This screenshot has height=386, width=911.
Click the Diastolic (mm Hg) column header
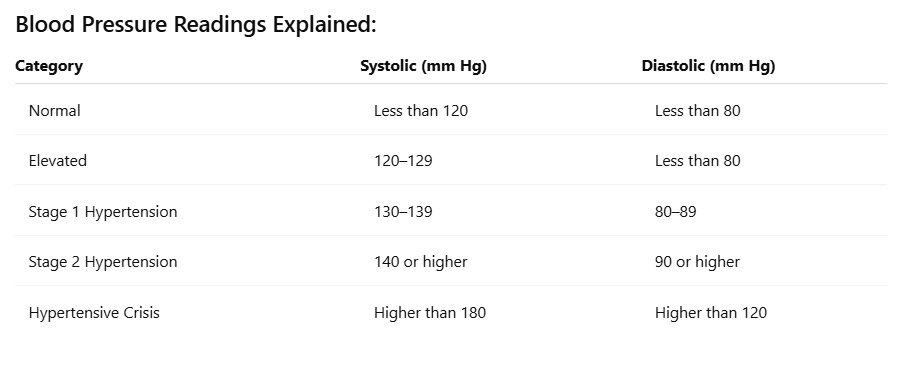708,66
